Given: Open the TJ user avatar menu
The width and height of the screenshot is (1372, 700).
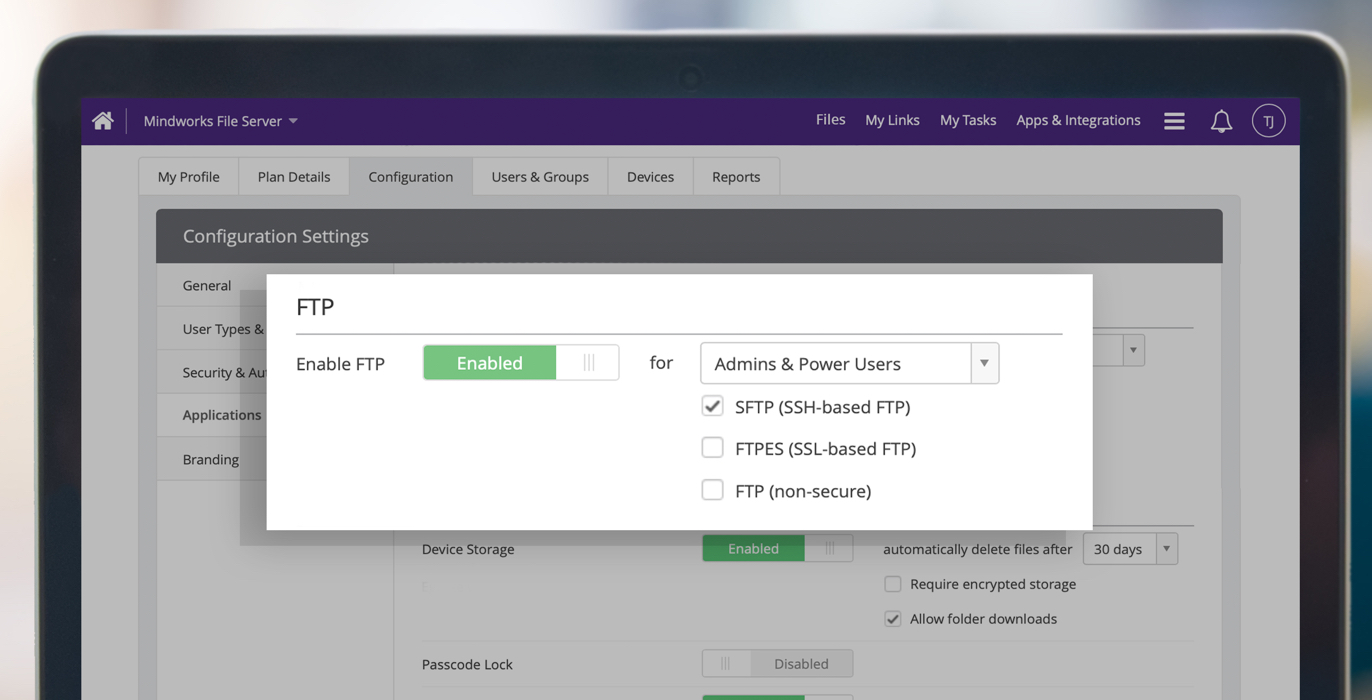Looking at the screenshot, I should pyautogui.click(x=1268, y=121).
